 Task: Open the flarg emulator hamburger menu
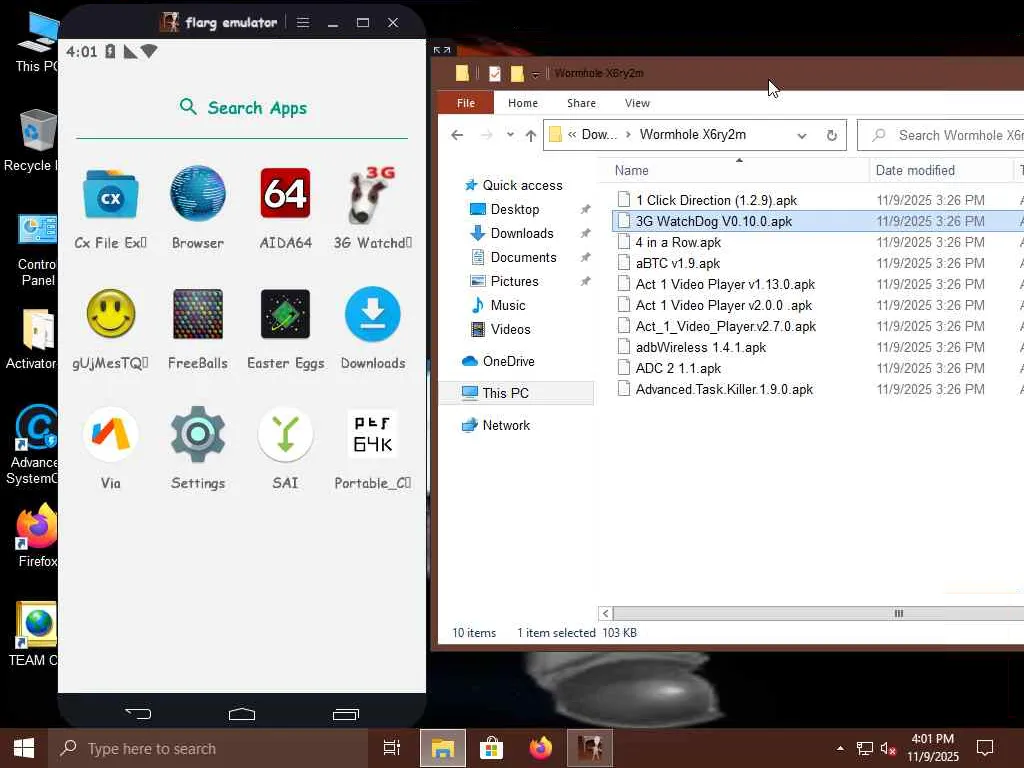(x=302, y=23)
